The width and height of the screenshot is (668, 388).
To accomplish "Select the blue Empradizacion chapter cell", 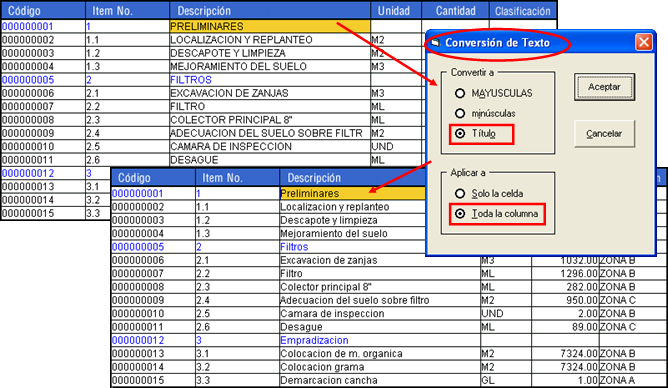I will pyautogui.click(x=380, y=340).
